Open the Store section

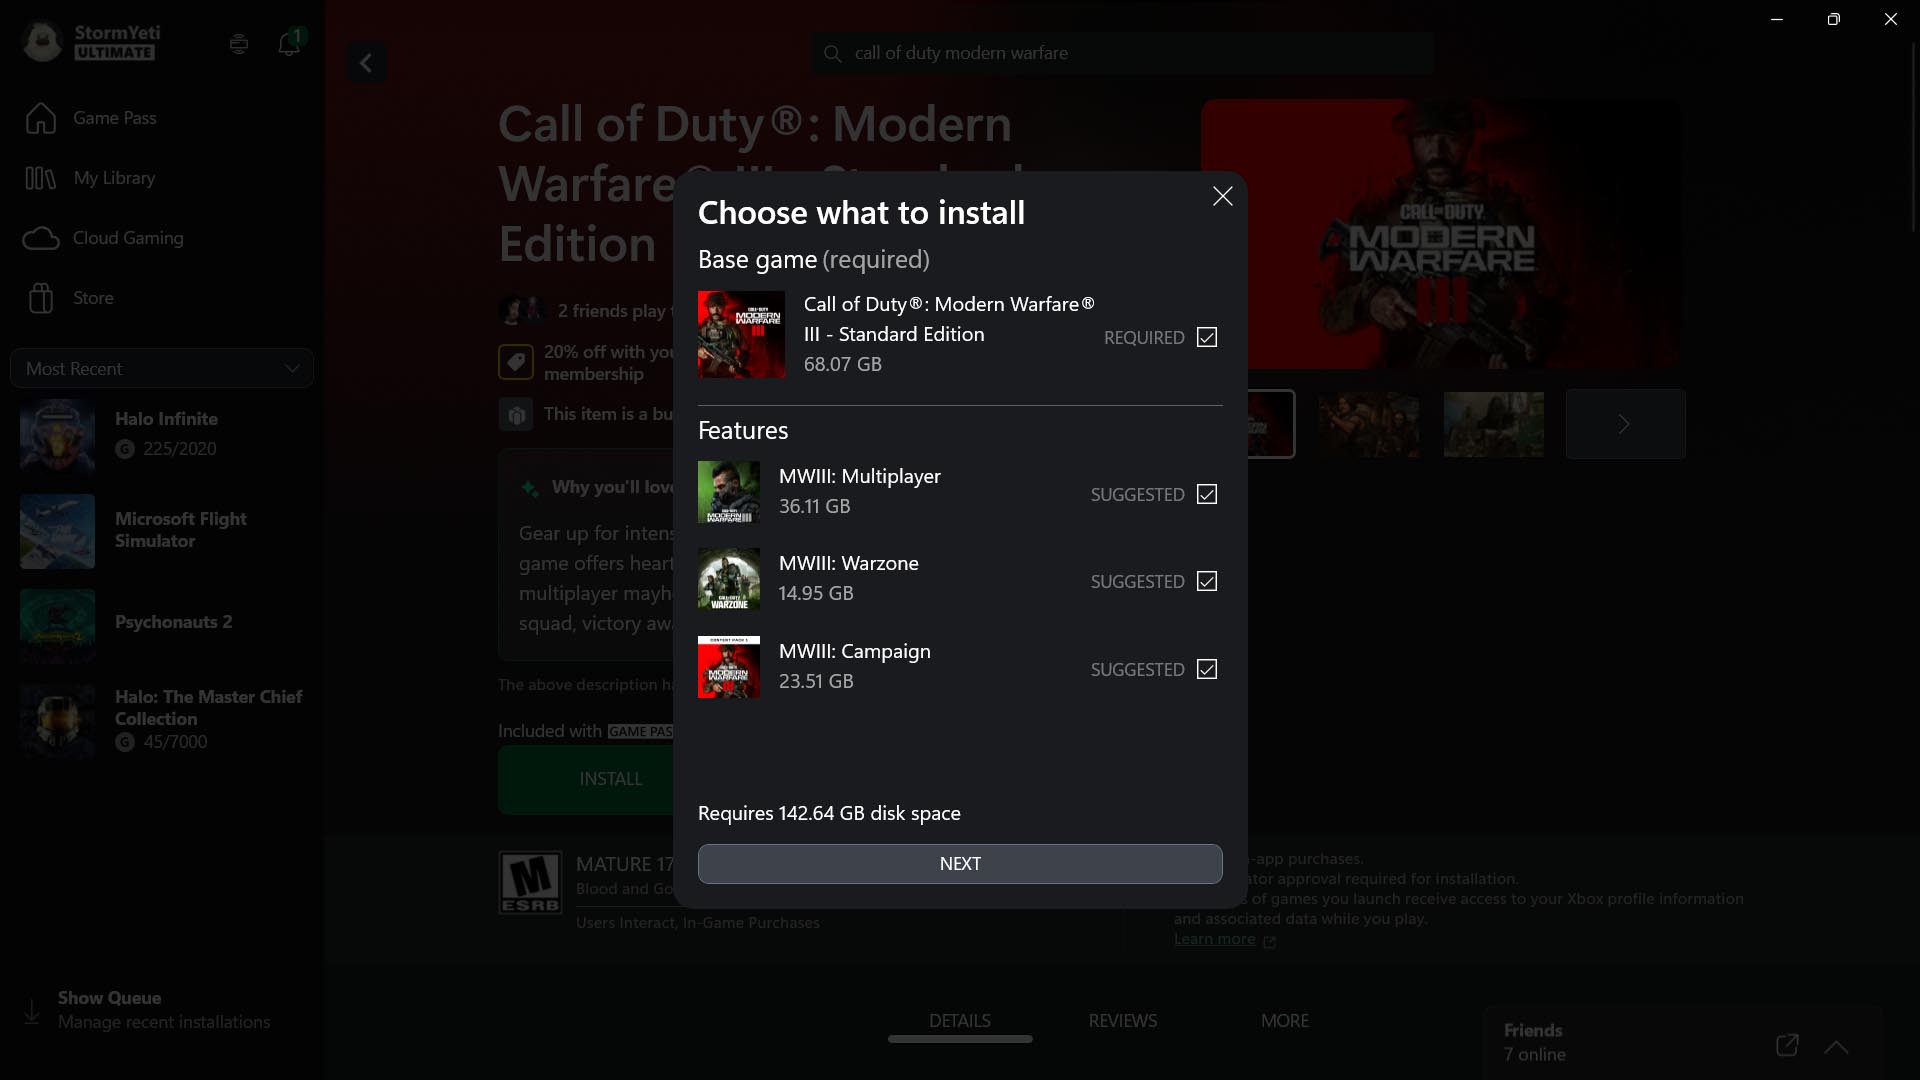[x=94, y=297]
